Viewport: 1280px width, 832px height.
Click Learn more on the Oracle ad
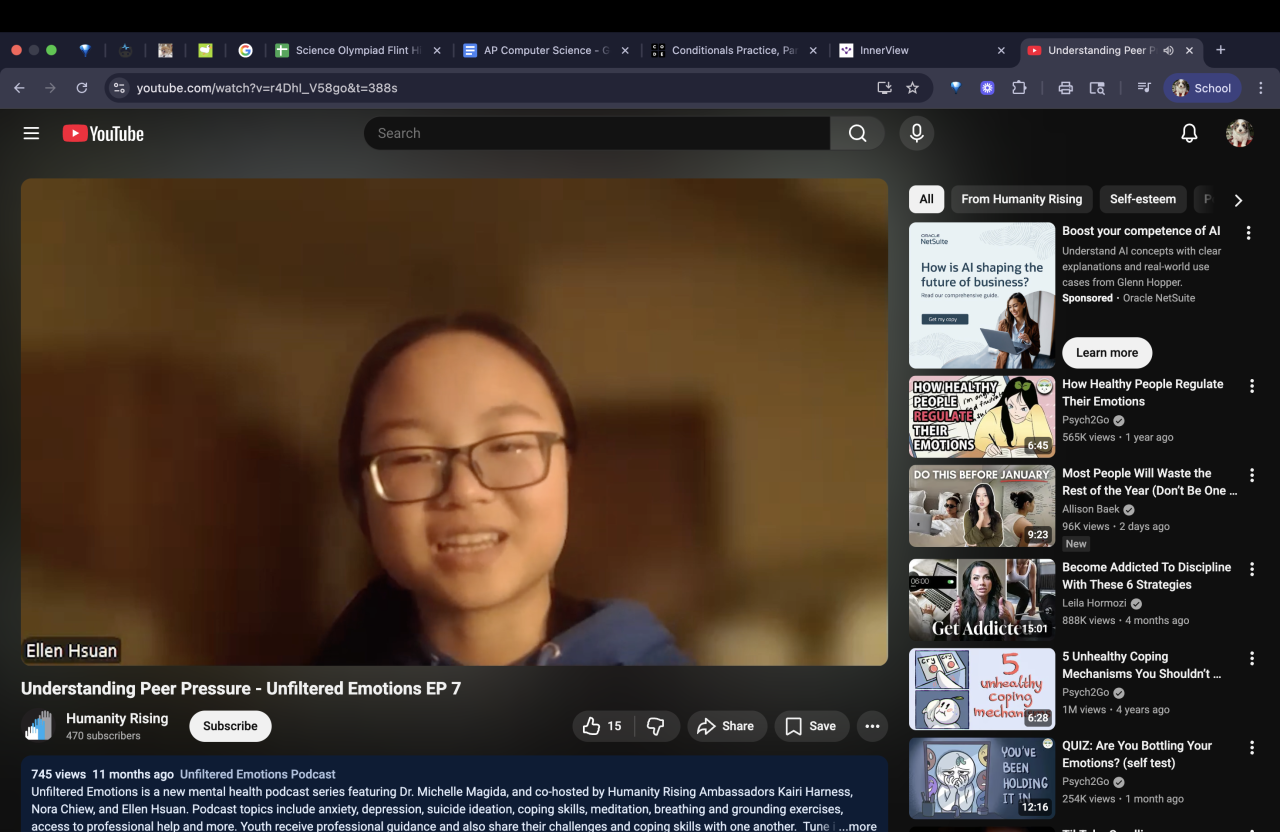pos(1106,353)
